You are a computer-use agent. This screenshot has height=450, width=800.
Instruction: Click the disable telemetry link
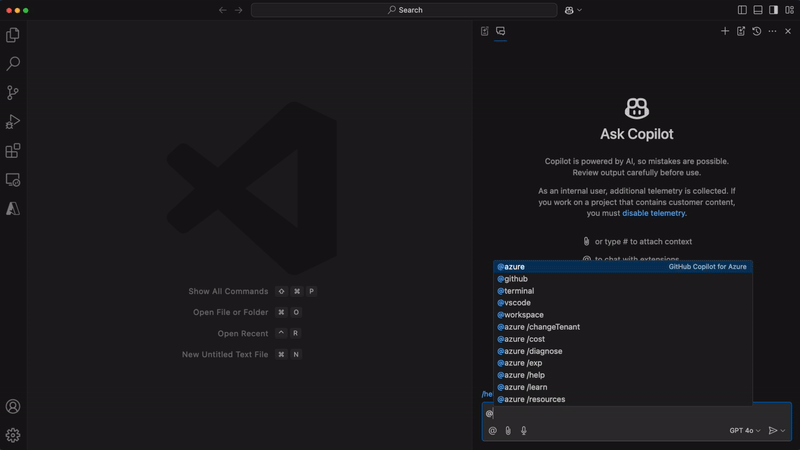(654, 213)
